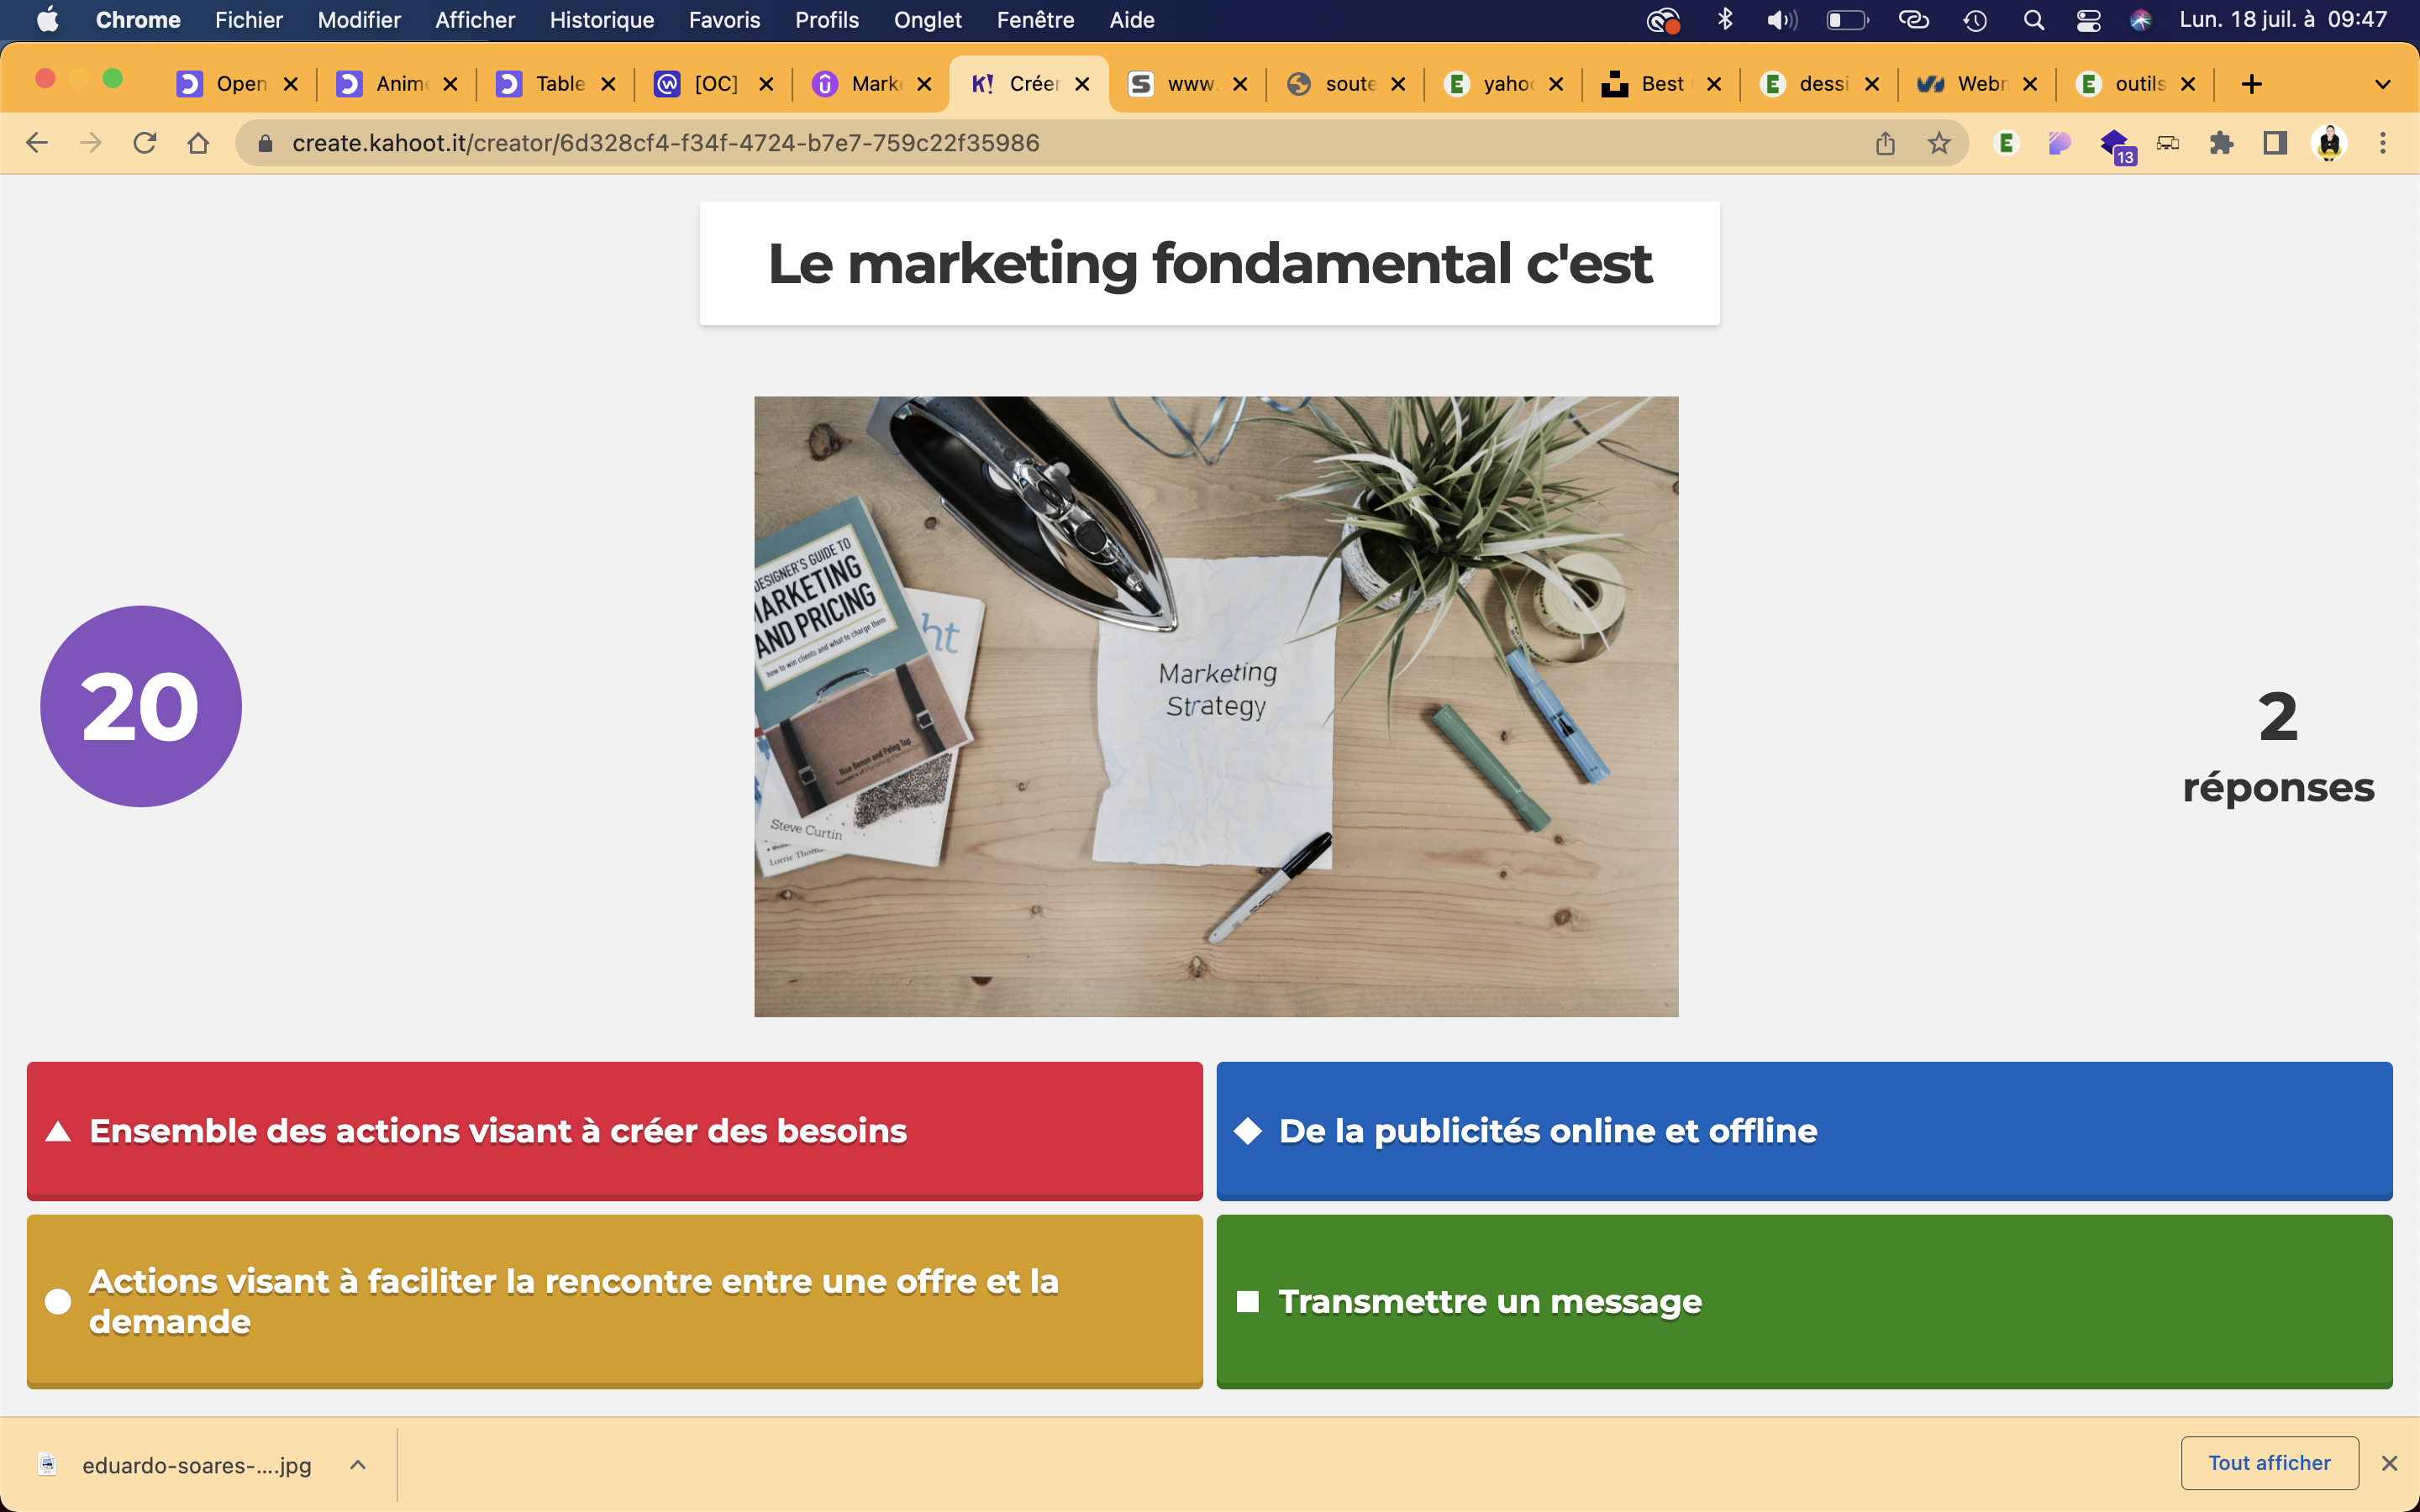This screenshot has height=1512, width=2420.
Task: Open the Historique menu
Action: coord(601,20)
